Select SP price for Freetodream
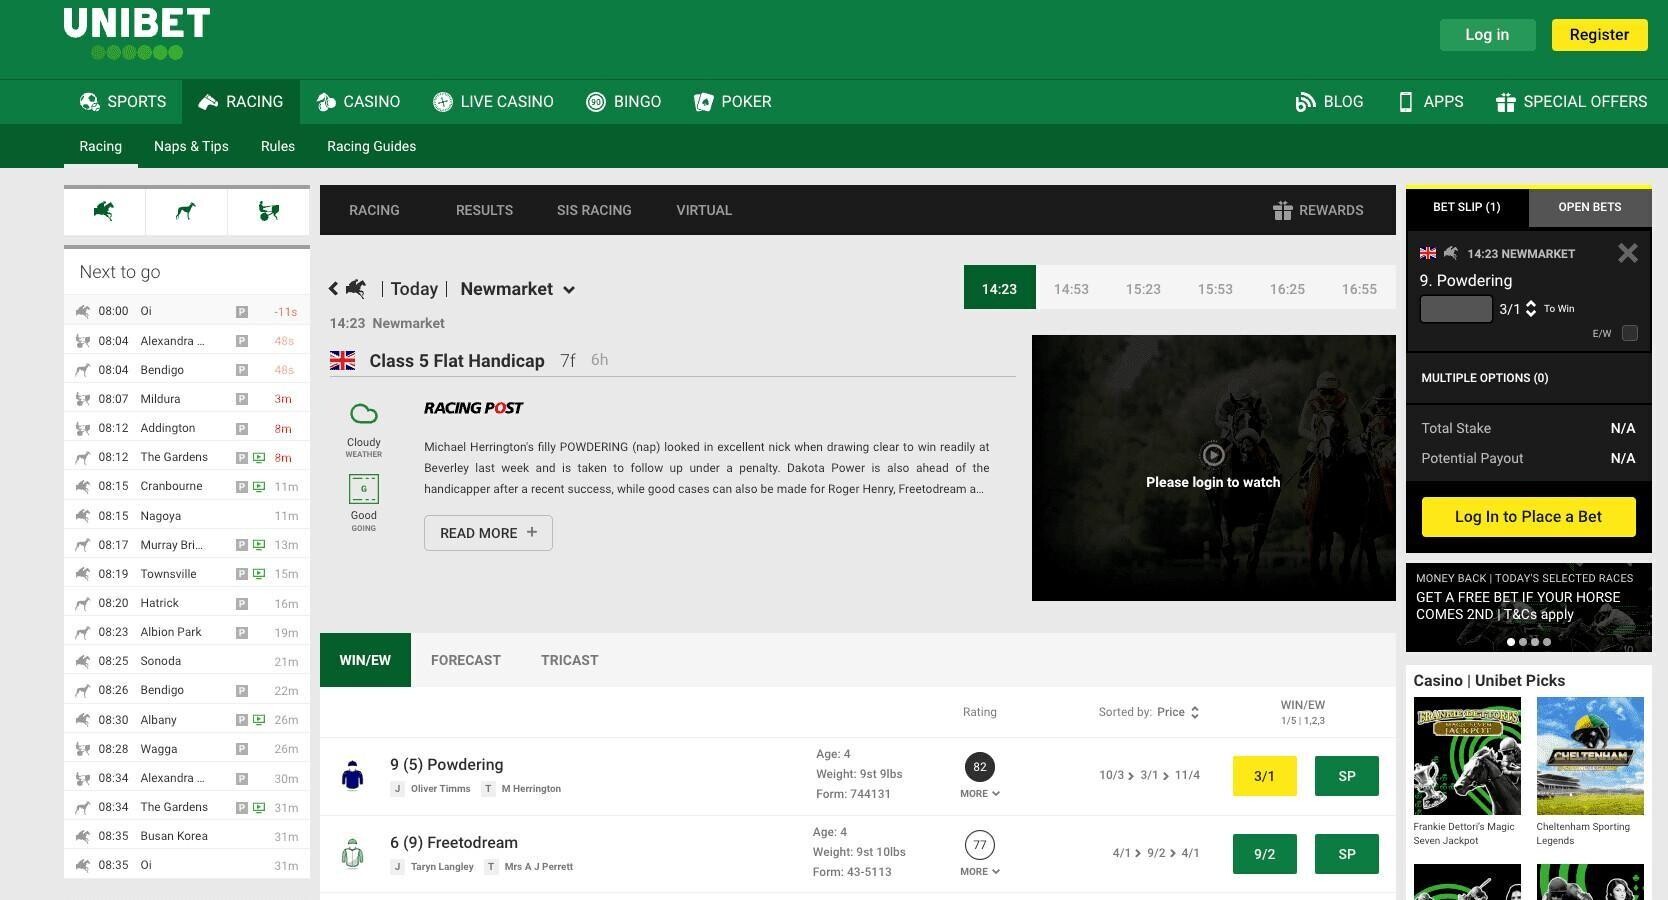This screenshot has height=900, width=1668. point(1347,854)
